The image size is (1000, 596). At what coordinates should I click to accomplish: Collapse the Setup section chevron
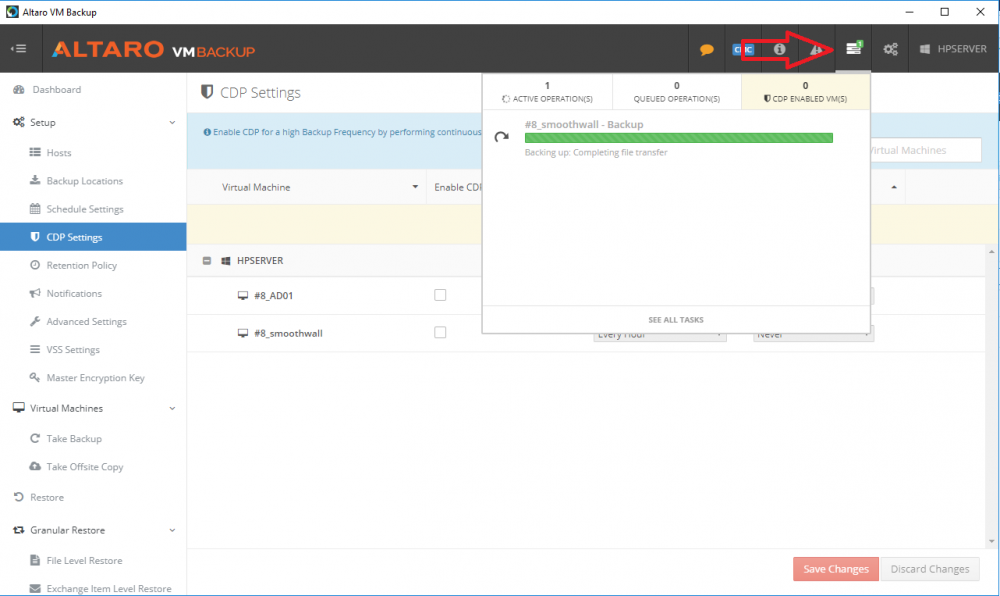tap(172, 122)
